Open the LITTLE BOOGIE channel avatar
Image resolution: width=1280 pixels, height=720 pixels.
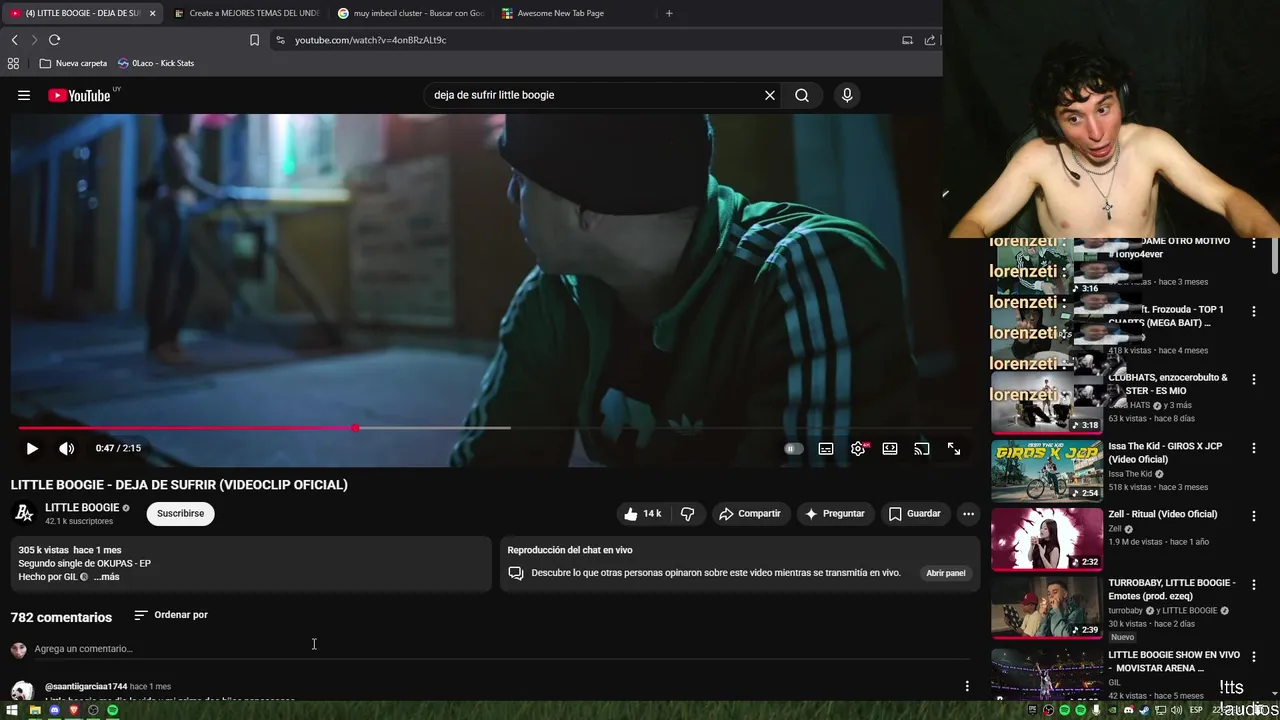point(24,514)
